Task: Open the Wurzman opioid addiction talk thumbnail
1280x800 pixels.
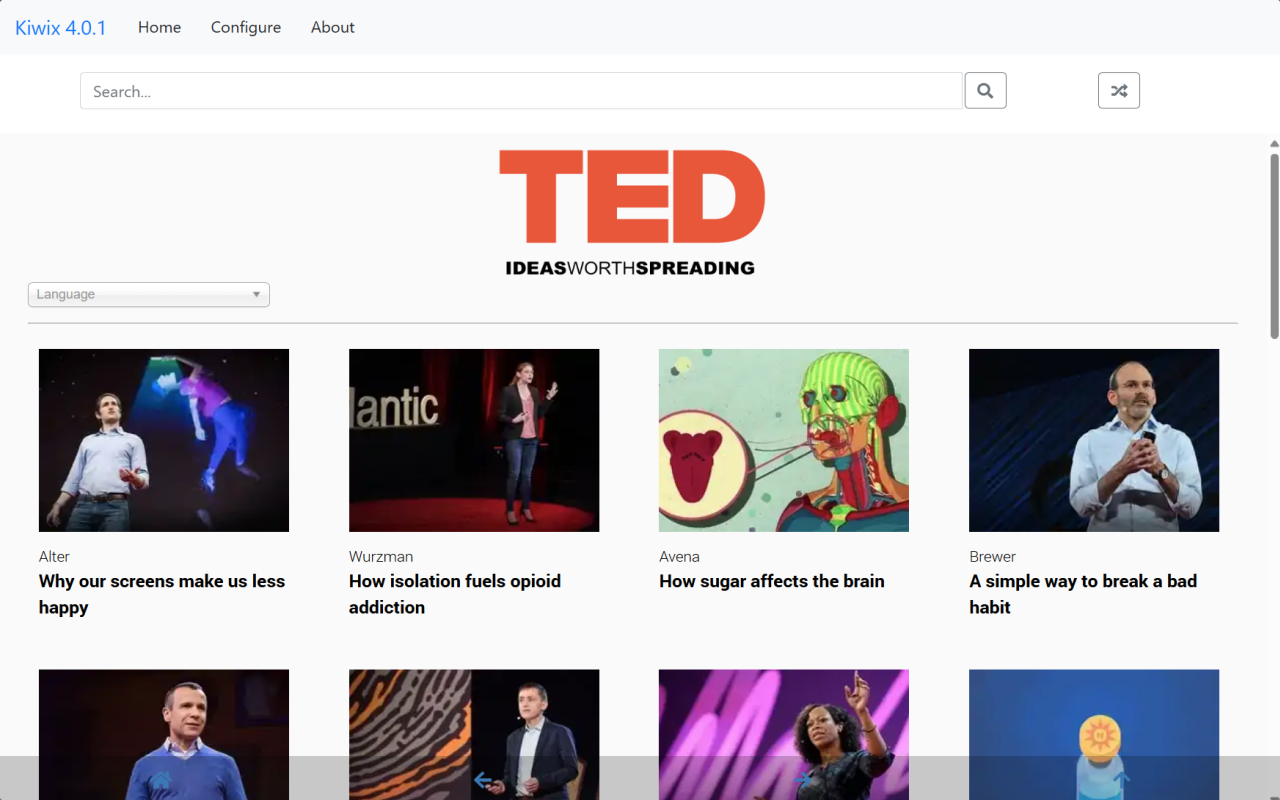Action: point(473,440)
